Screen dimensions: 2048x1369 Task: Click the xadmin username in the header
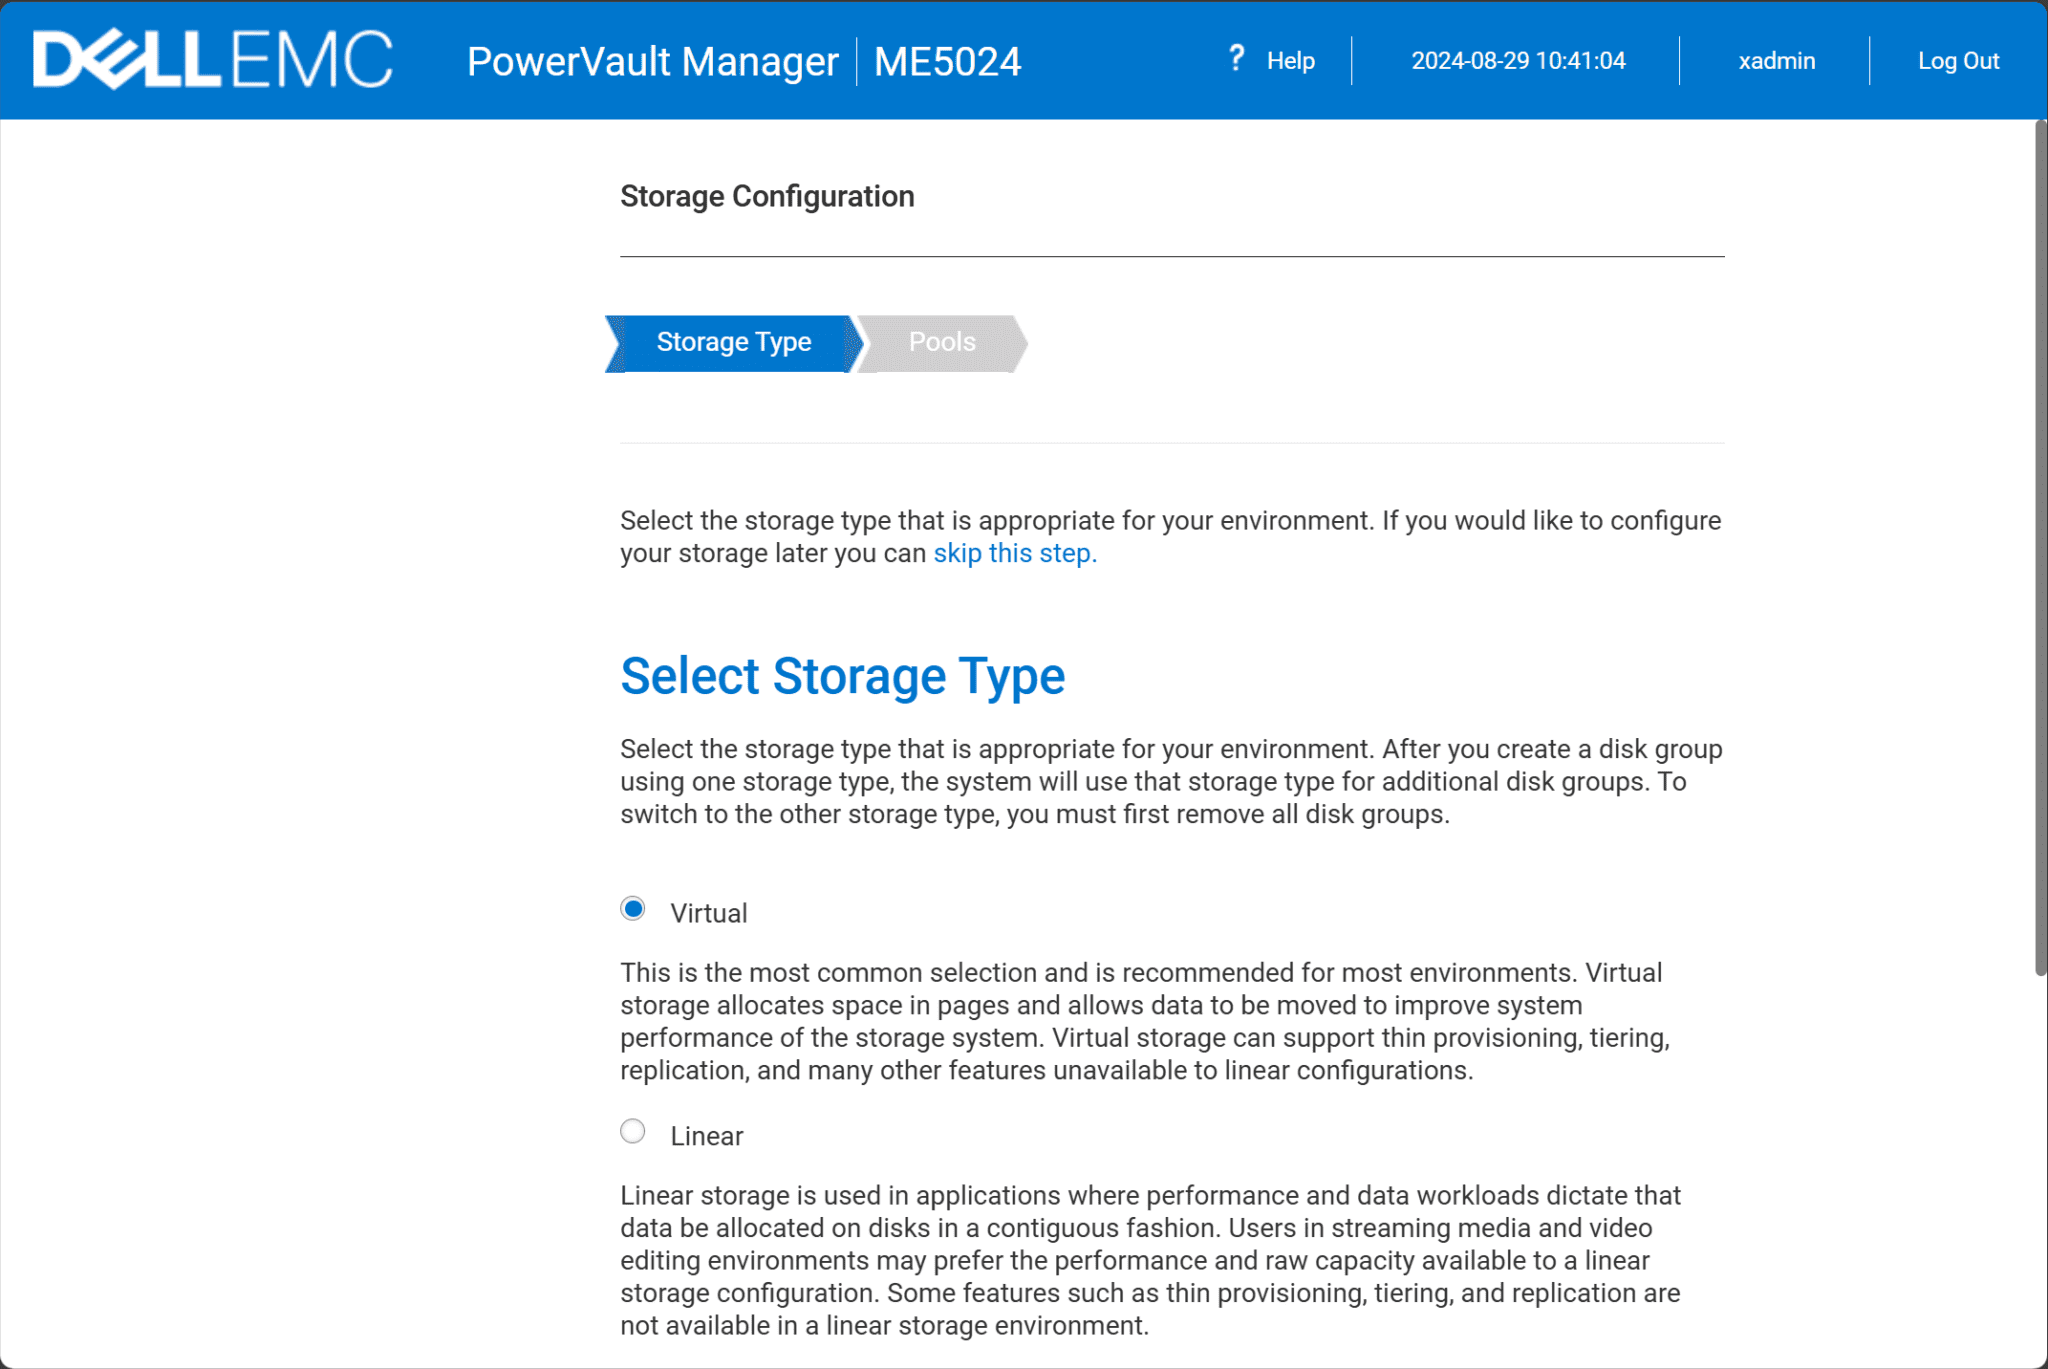(x=1776, y=61)
